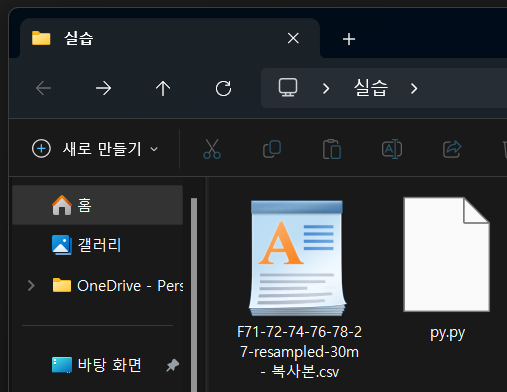This screenshot has height=392, width=507.
Task: Open 갤러리 in navigation pane
Action: pos(97,245)
